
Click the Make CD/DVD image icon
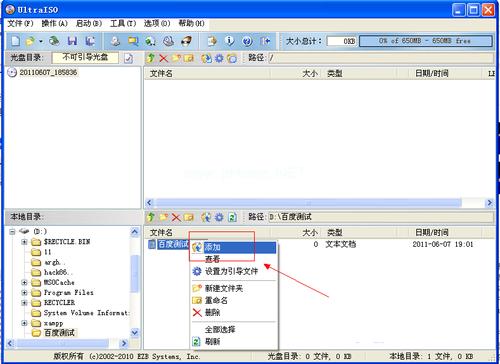tap(115, 41)
